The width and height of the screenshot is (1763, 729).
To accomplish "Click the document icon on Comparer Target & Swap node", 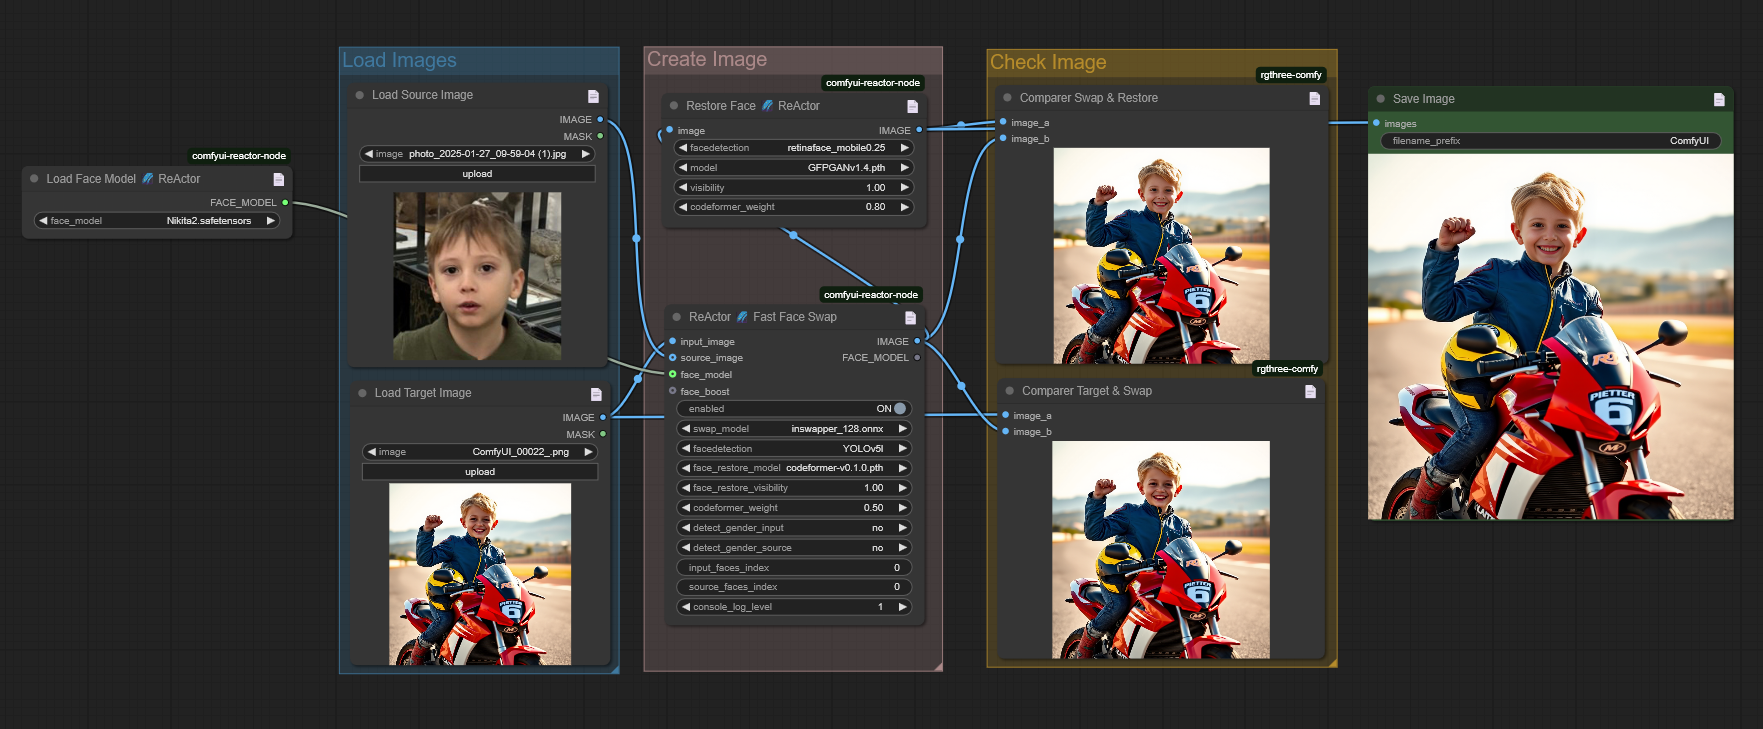I will pos(1310,392).
